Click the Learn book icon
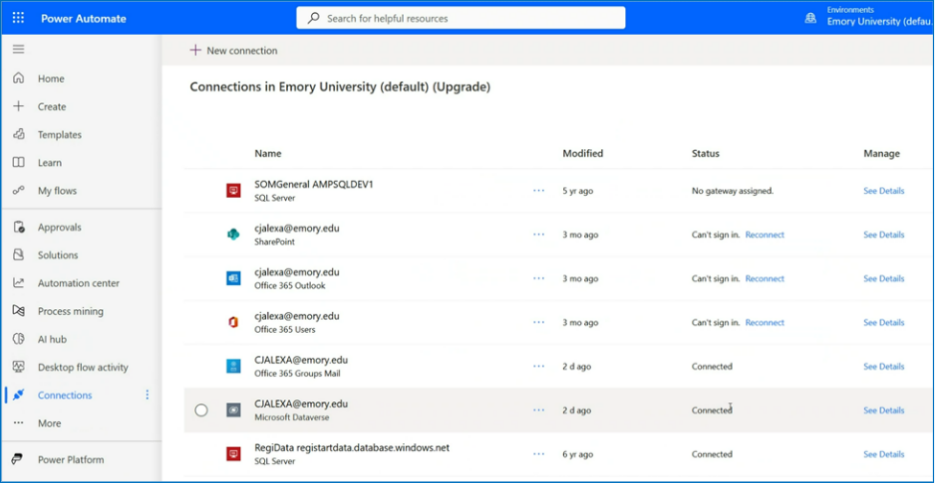The image size is (936, 483). (19, 162)
